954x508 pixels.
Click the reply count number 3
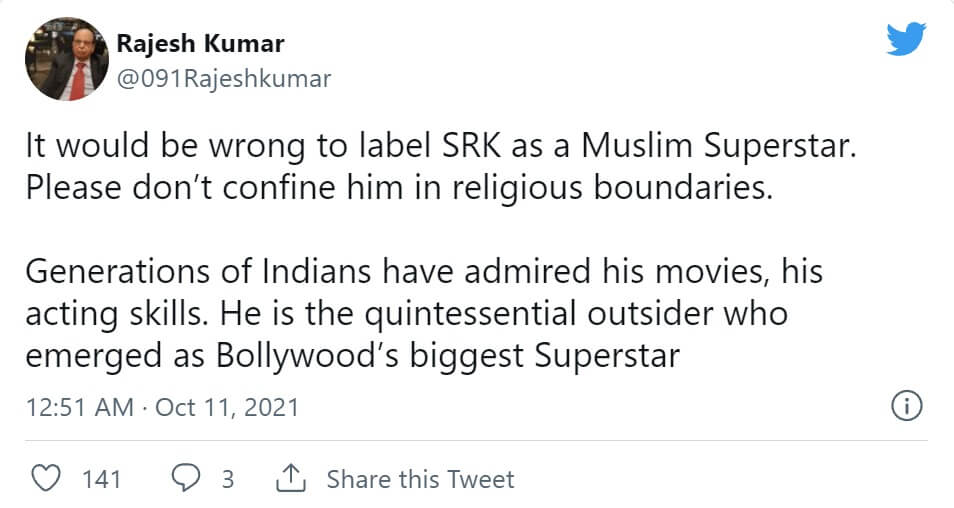click(x=227, y=479)
